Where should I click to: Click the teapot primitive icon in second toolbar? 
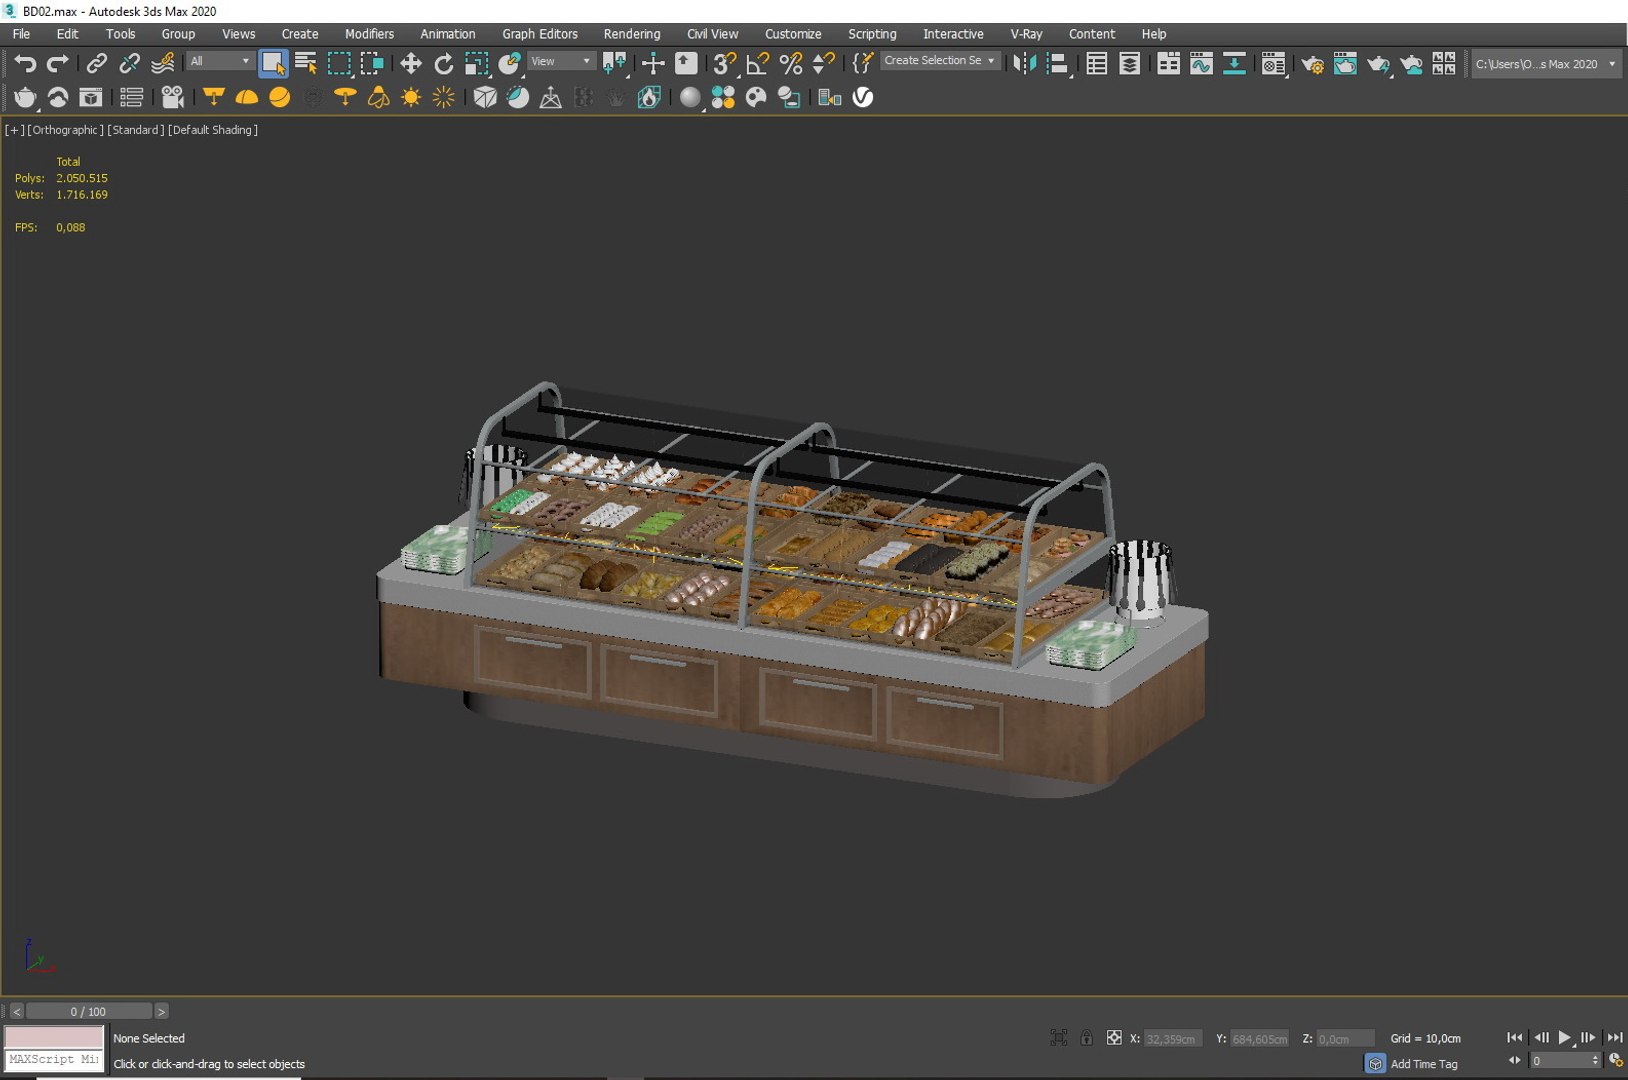click(x=25, y=97)
